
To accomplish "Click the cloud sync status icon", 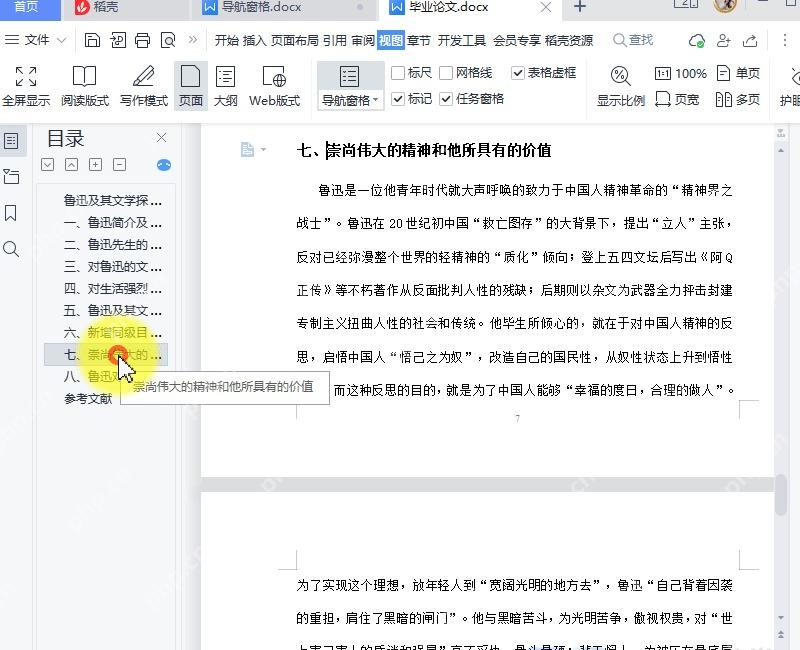I will [696, 40].
